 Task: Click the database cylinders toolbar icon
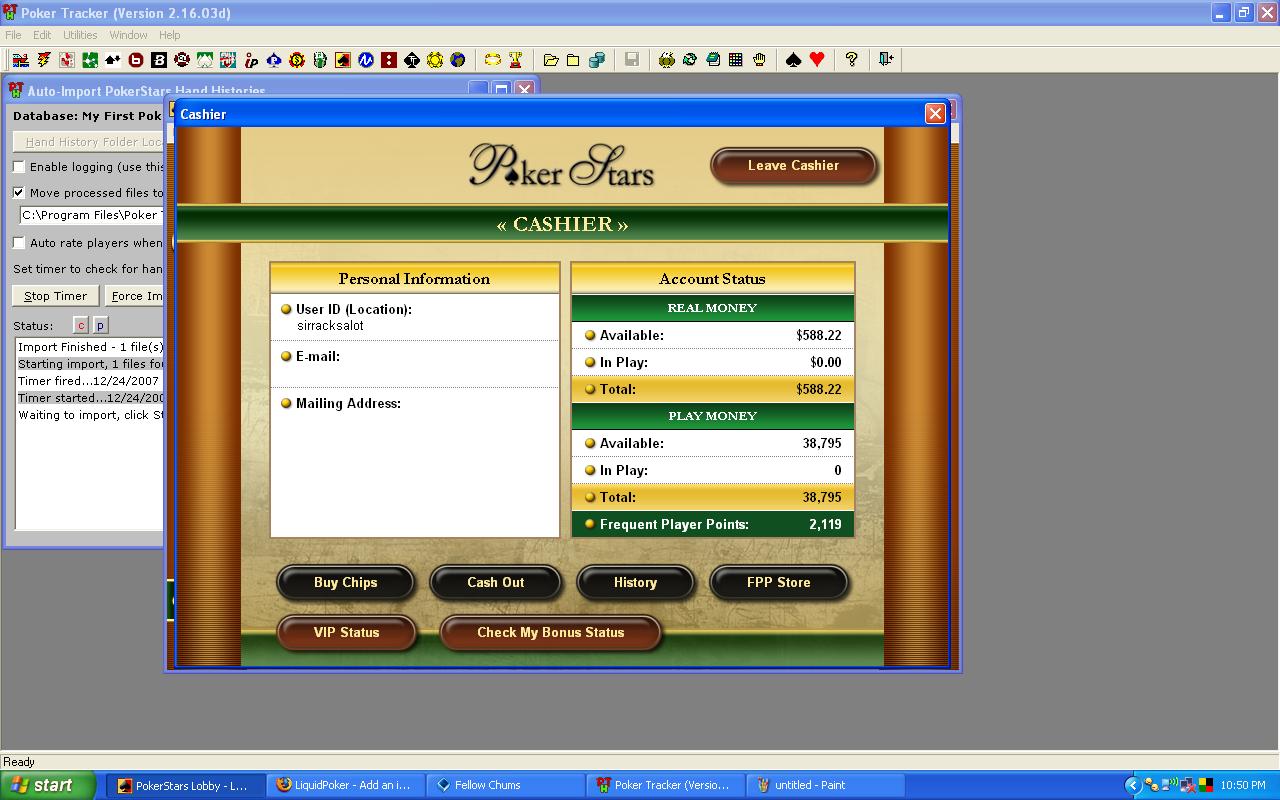click(x=597, y=60)
